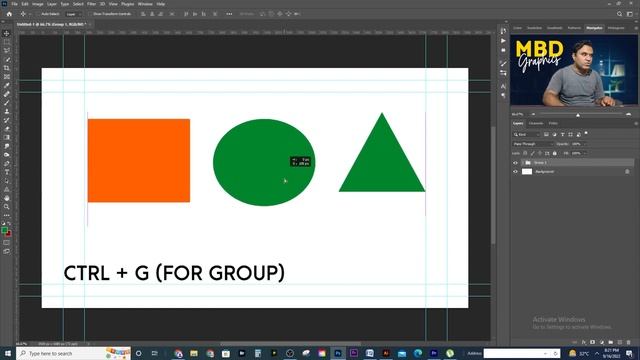Screen dimensions: 640x360
Task: Click the Windows search box in taskbar
Action: coord(73,353)
